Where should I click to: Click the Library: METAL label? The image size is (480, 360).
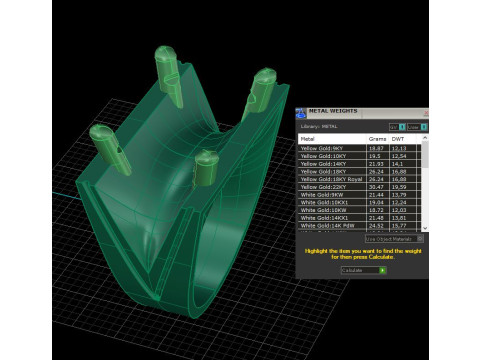pyautogui.click(x=319, y=127)
